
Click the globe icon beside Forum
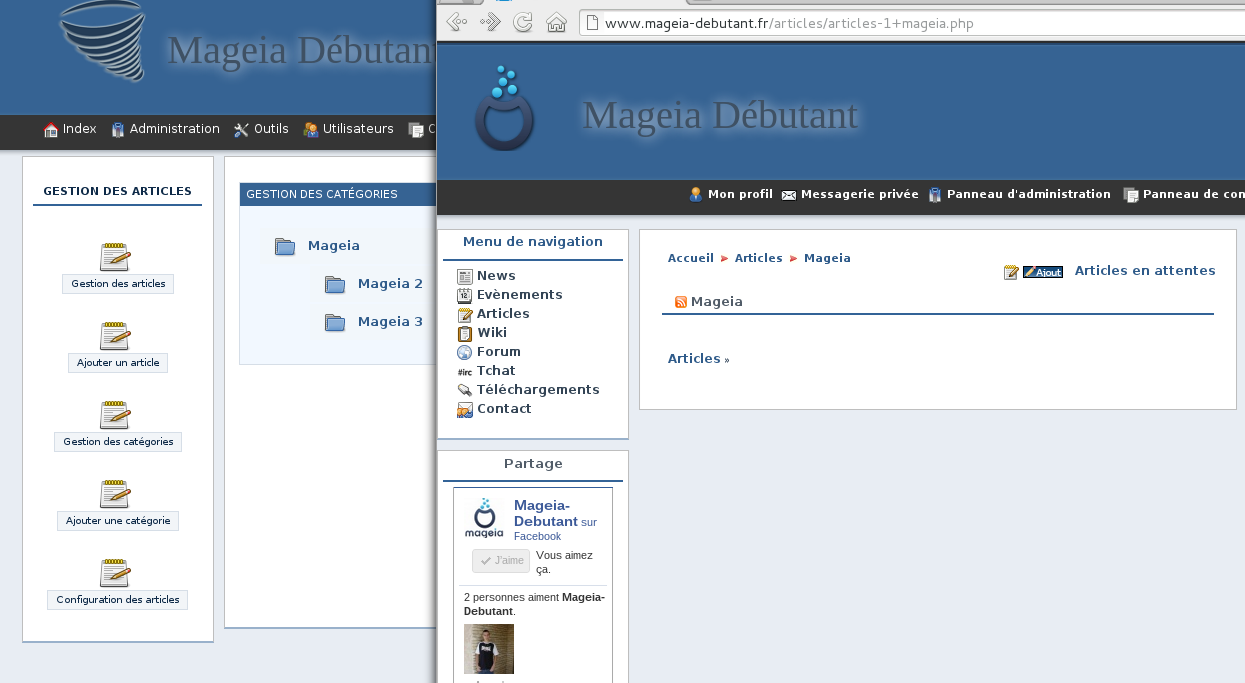[x=465, y=352]
